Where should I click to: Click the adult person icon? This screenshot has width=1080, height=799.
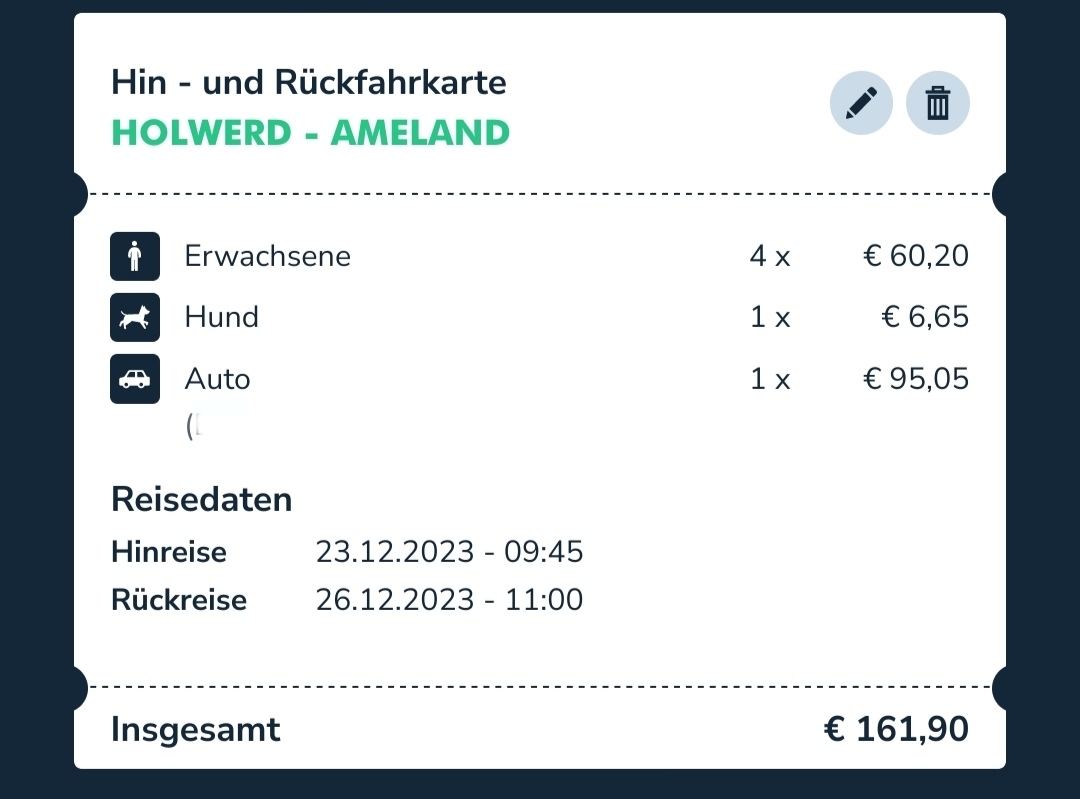coord(135,256)
